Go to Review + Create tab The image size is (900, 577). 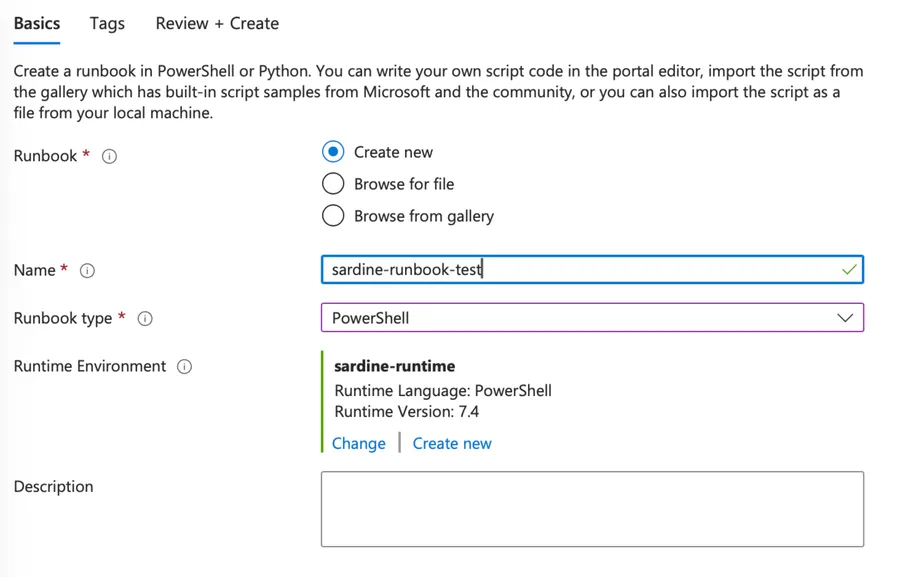[217, 23]
